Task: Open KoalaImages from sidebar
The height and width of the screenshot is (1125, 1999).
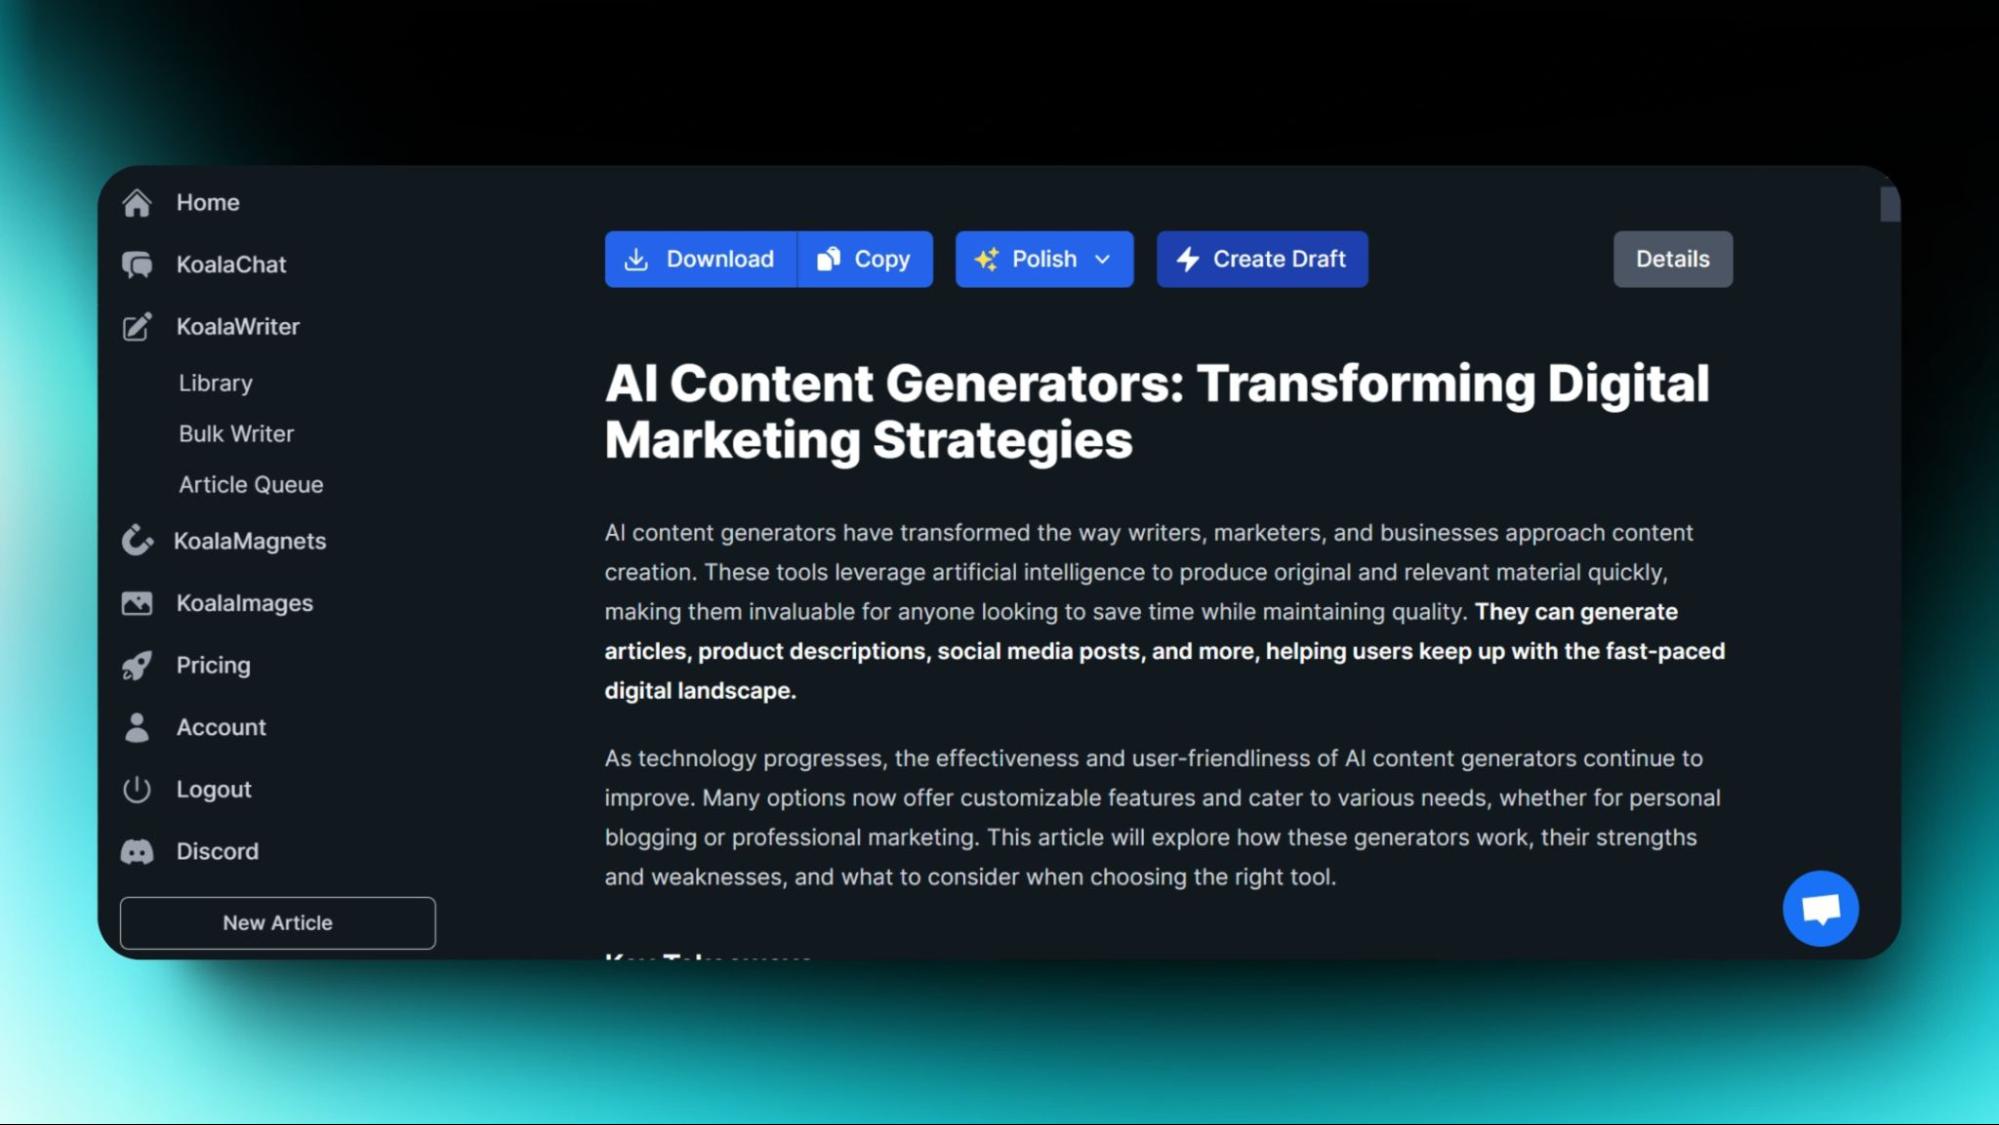Action: [244, 603]
